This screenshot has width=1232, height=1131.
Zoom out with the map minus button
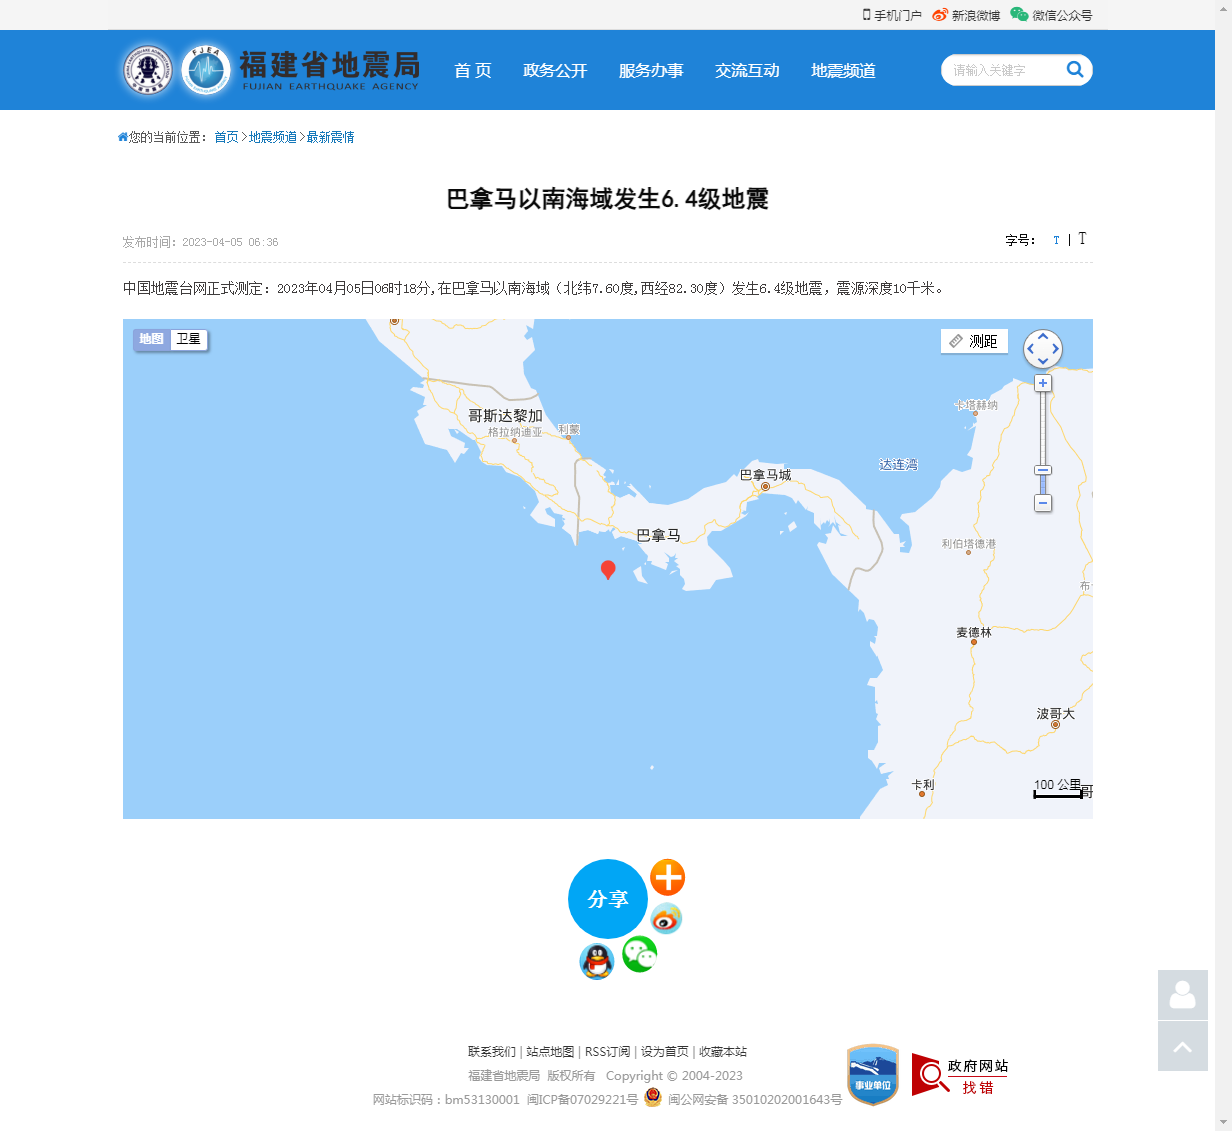(x=1043, y=503)
